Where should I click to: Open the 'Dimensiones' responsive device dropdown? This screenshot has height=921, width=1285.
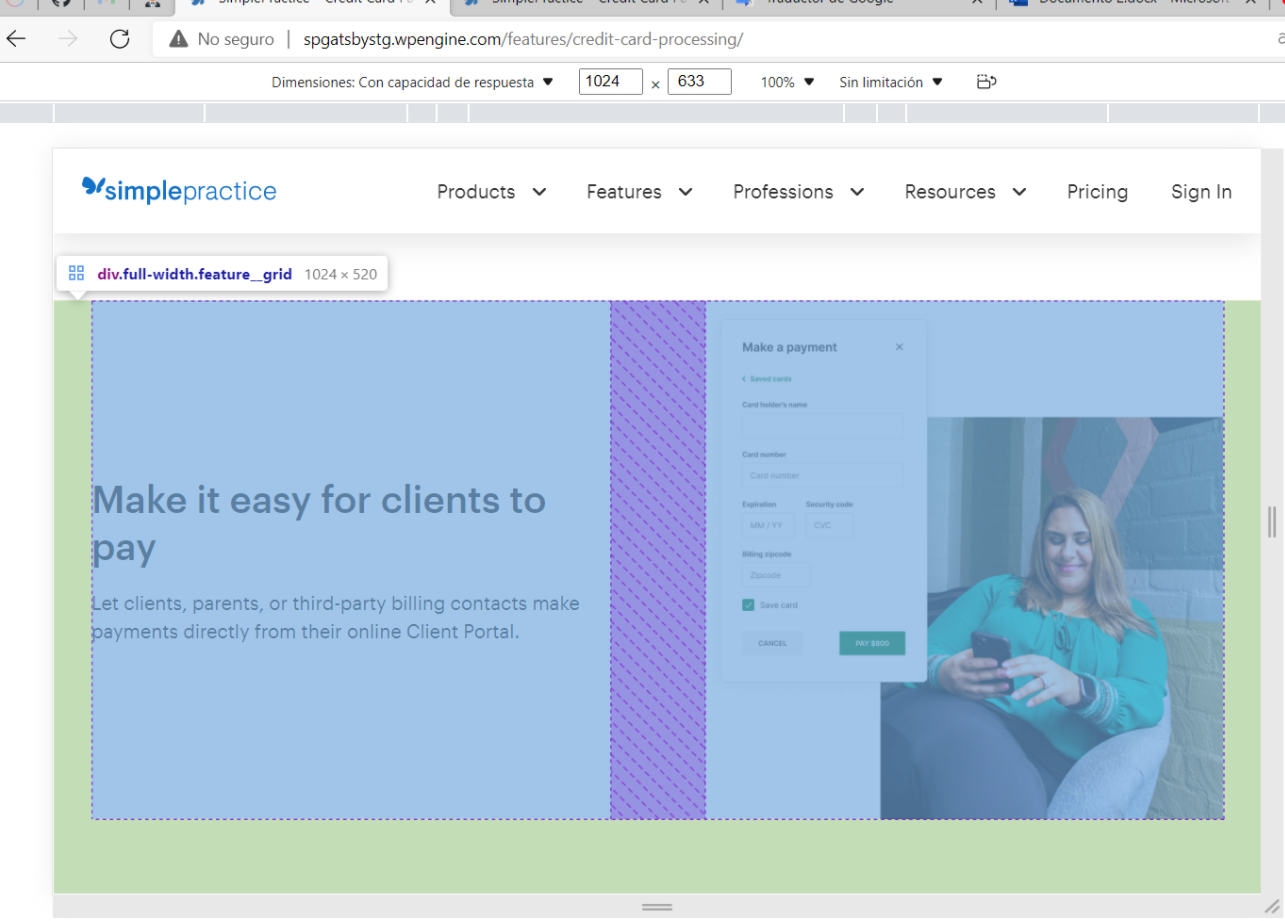point(412,82)
